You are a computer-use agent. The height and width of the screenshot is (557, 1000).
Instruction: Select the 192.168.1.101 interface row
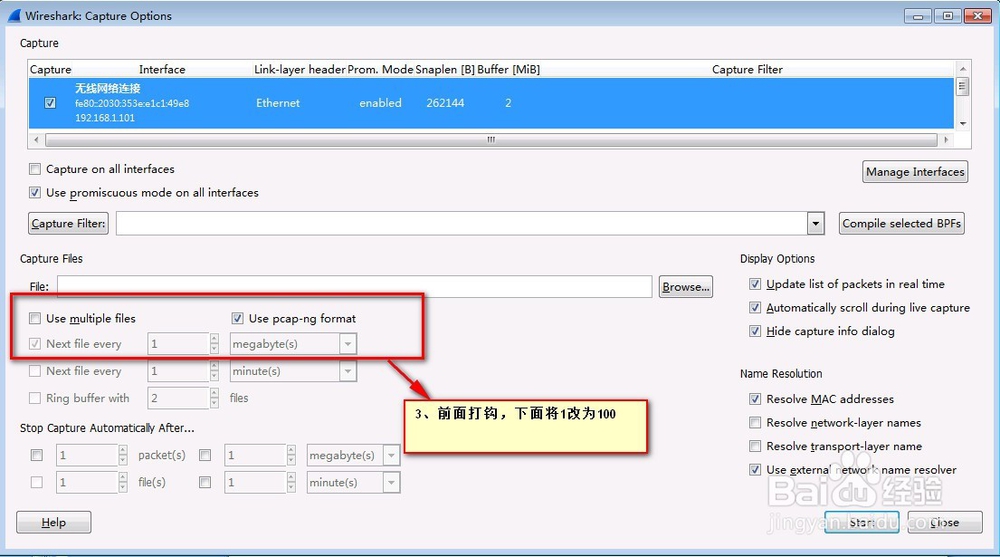coord(491,103)
